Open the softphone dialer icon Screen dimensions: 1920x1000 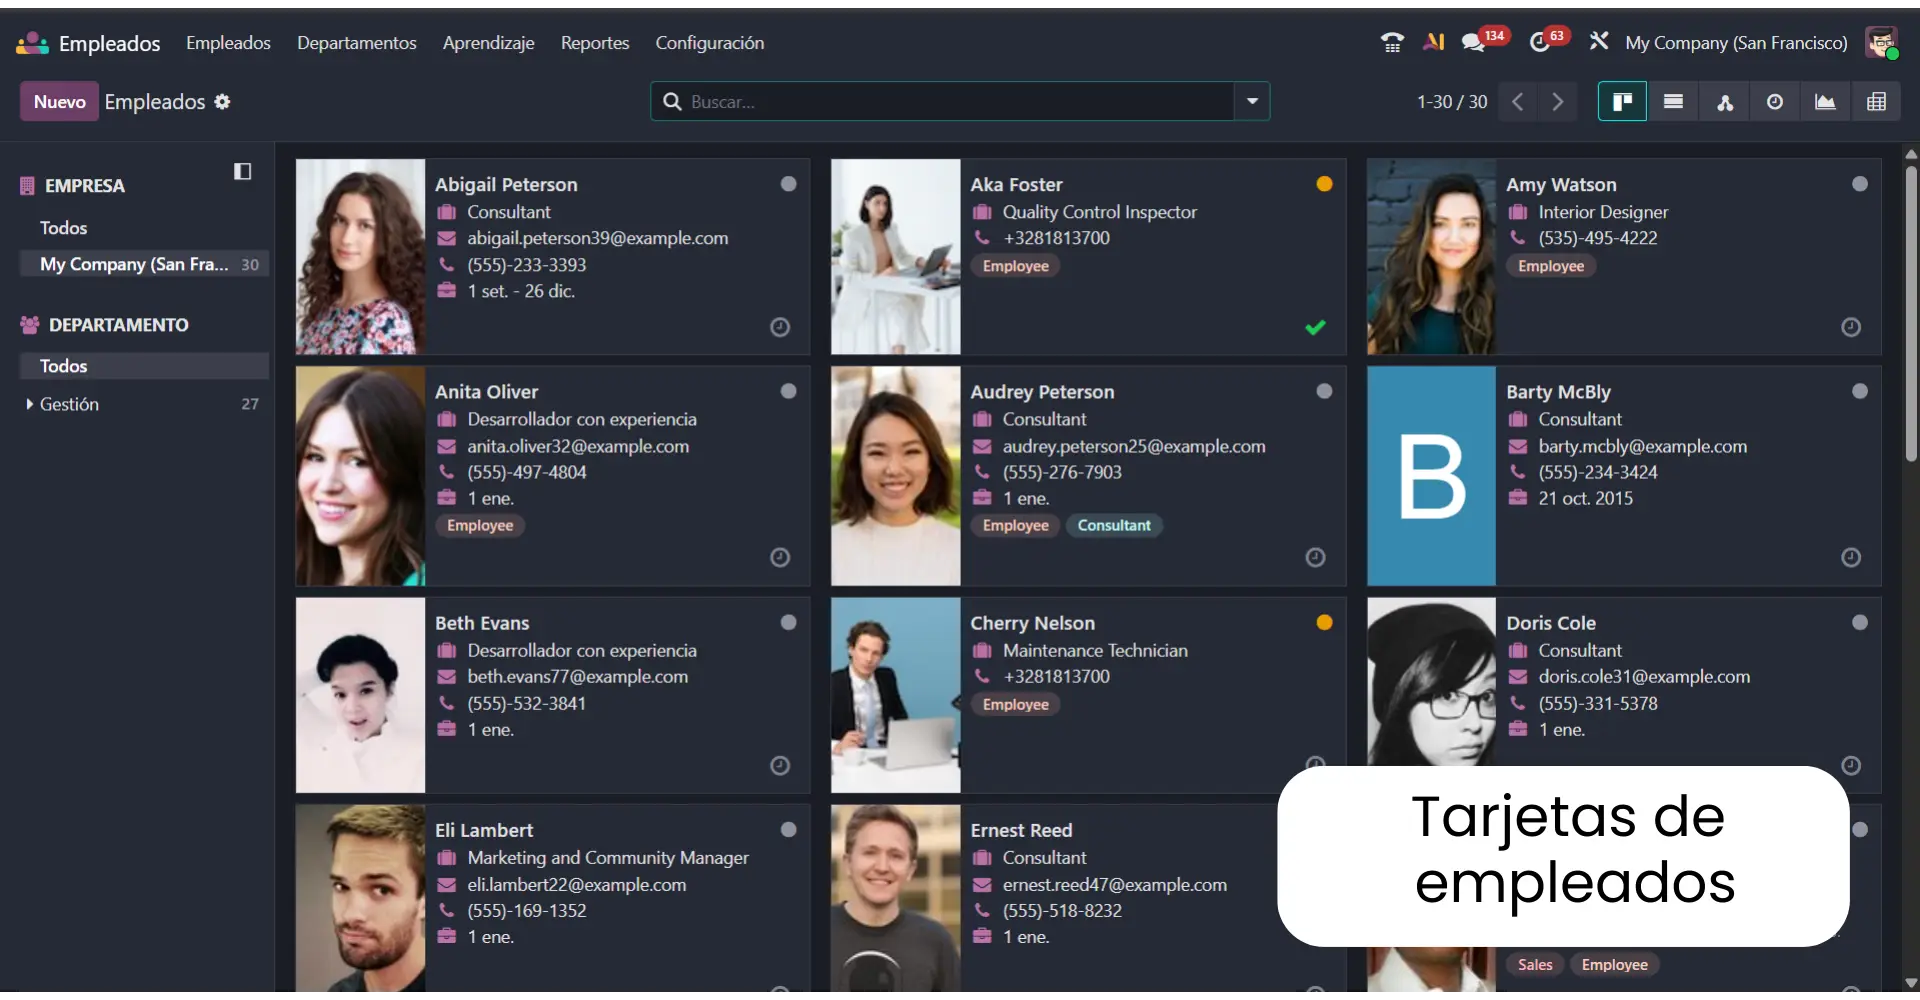tap(1392, 42)
